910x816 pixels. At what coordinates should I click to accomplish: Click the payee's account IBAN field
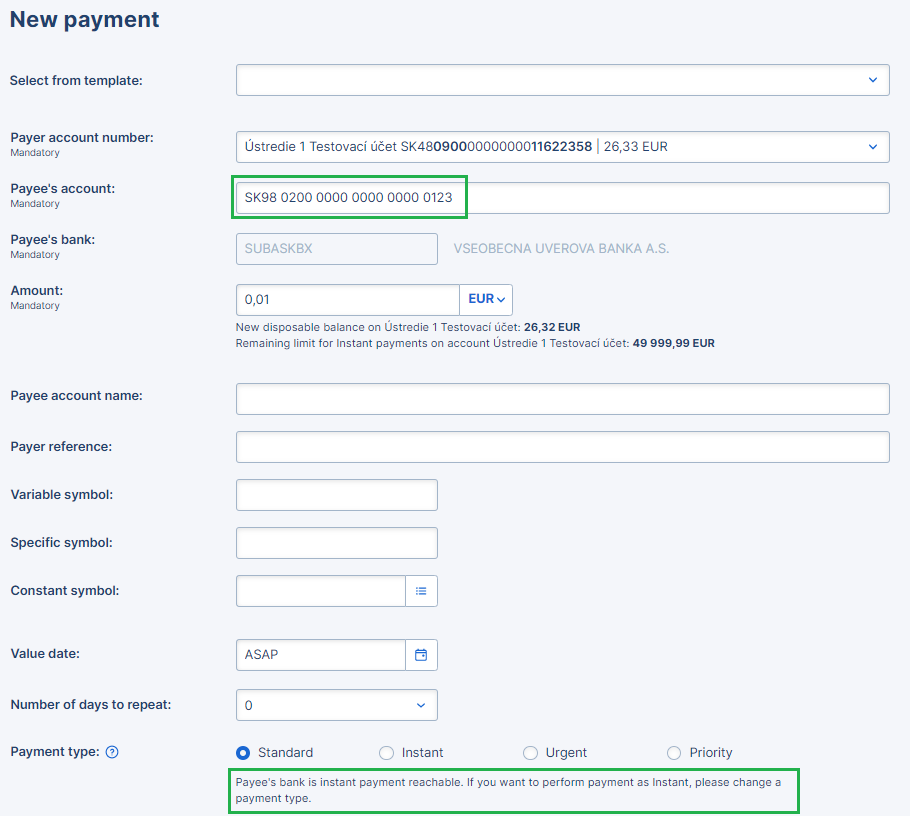pyautogui.click(x=562, y=198)
